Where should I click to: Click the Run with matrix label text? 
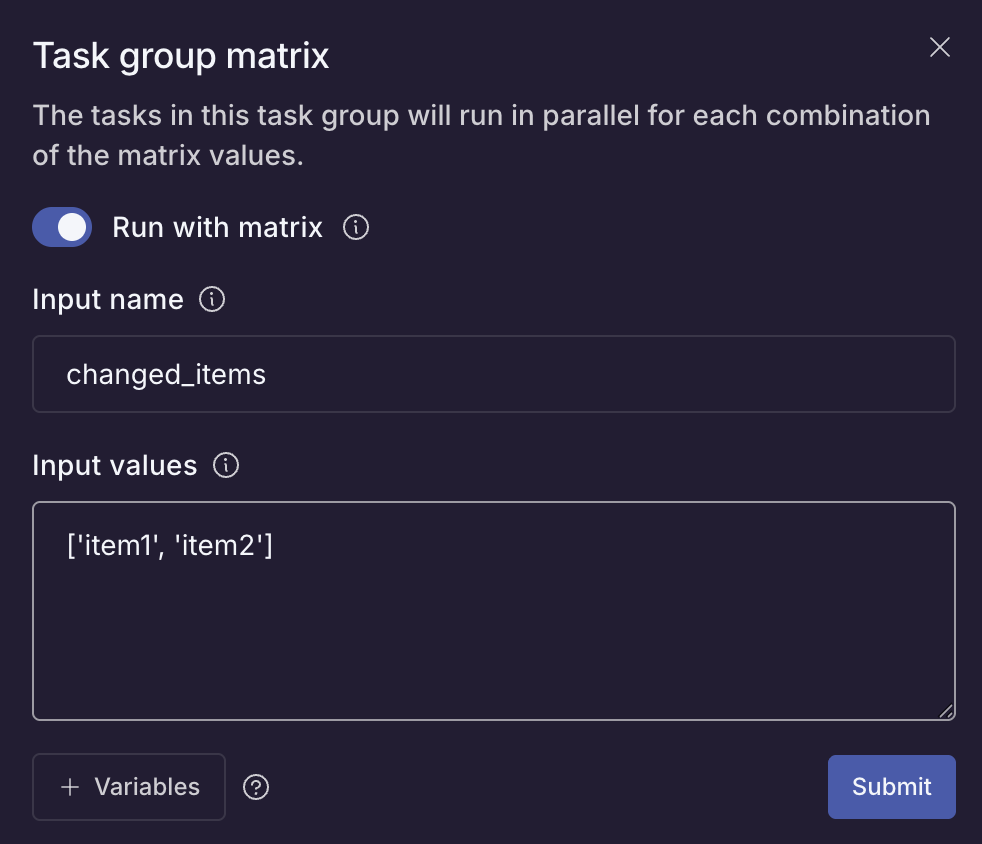coord(217,227)
